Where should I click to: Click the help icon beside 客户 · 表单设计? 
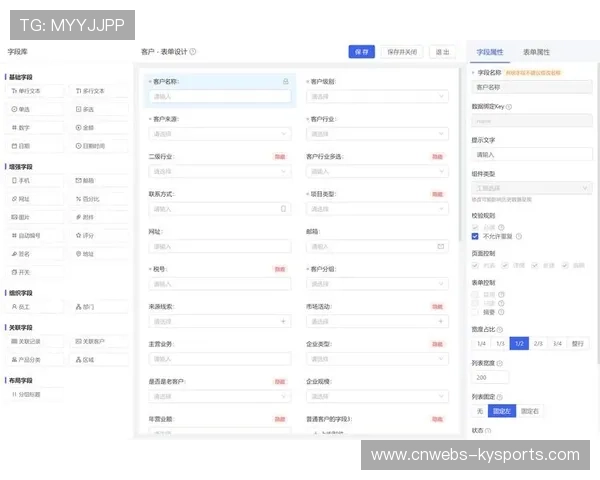(x=193, y=52)
